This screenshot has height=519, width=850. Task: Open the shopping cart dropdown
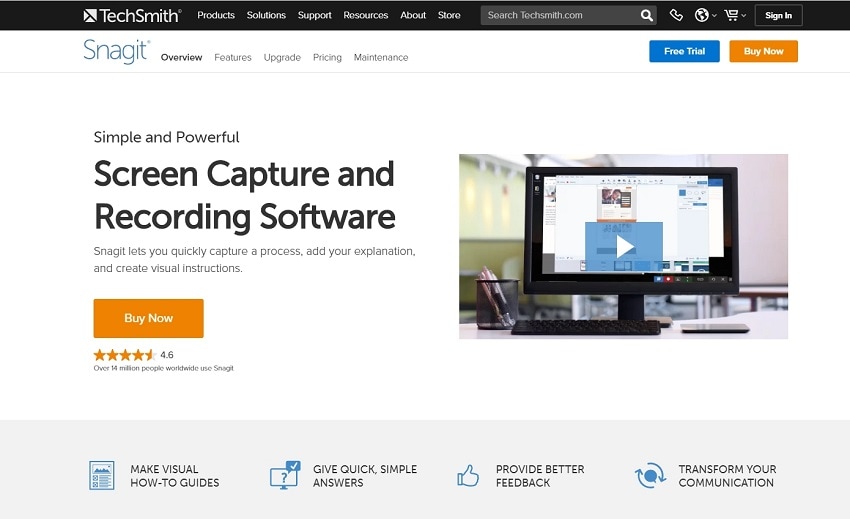pyautogui.click(x=735, y=15)
